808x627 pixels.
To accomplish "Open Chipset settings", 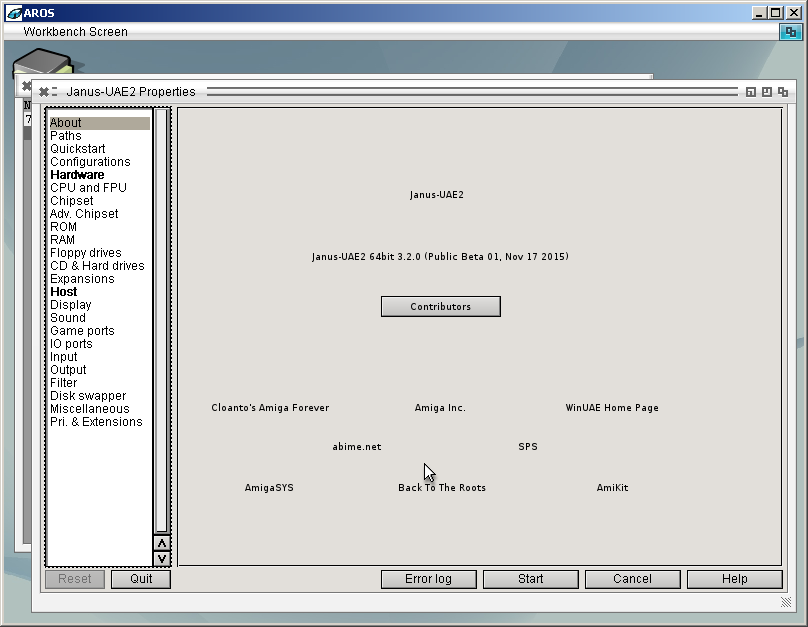I will tap(99, 201).
